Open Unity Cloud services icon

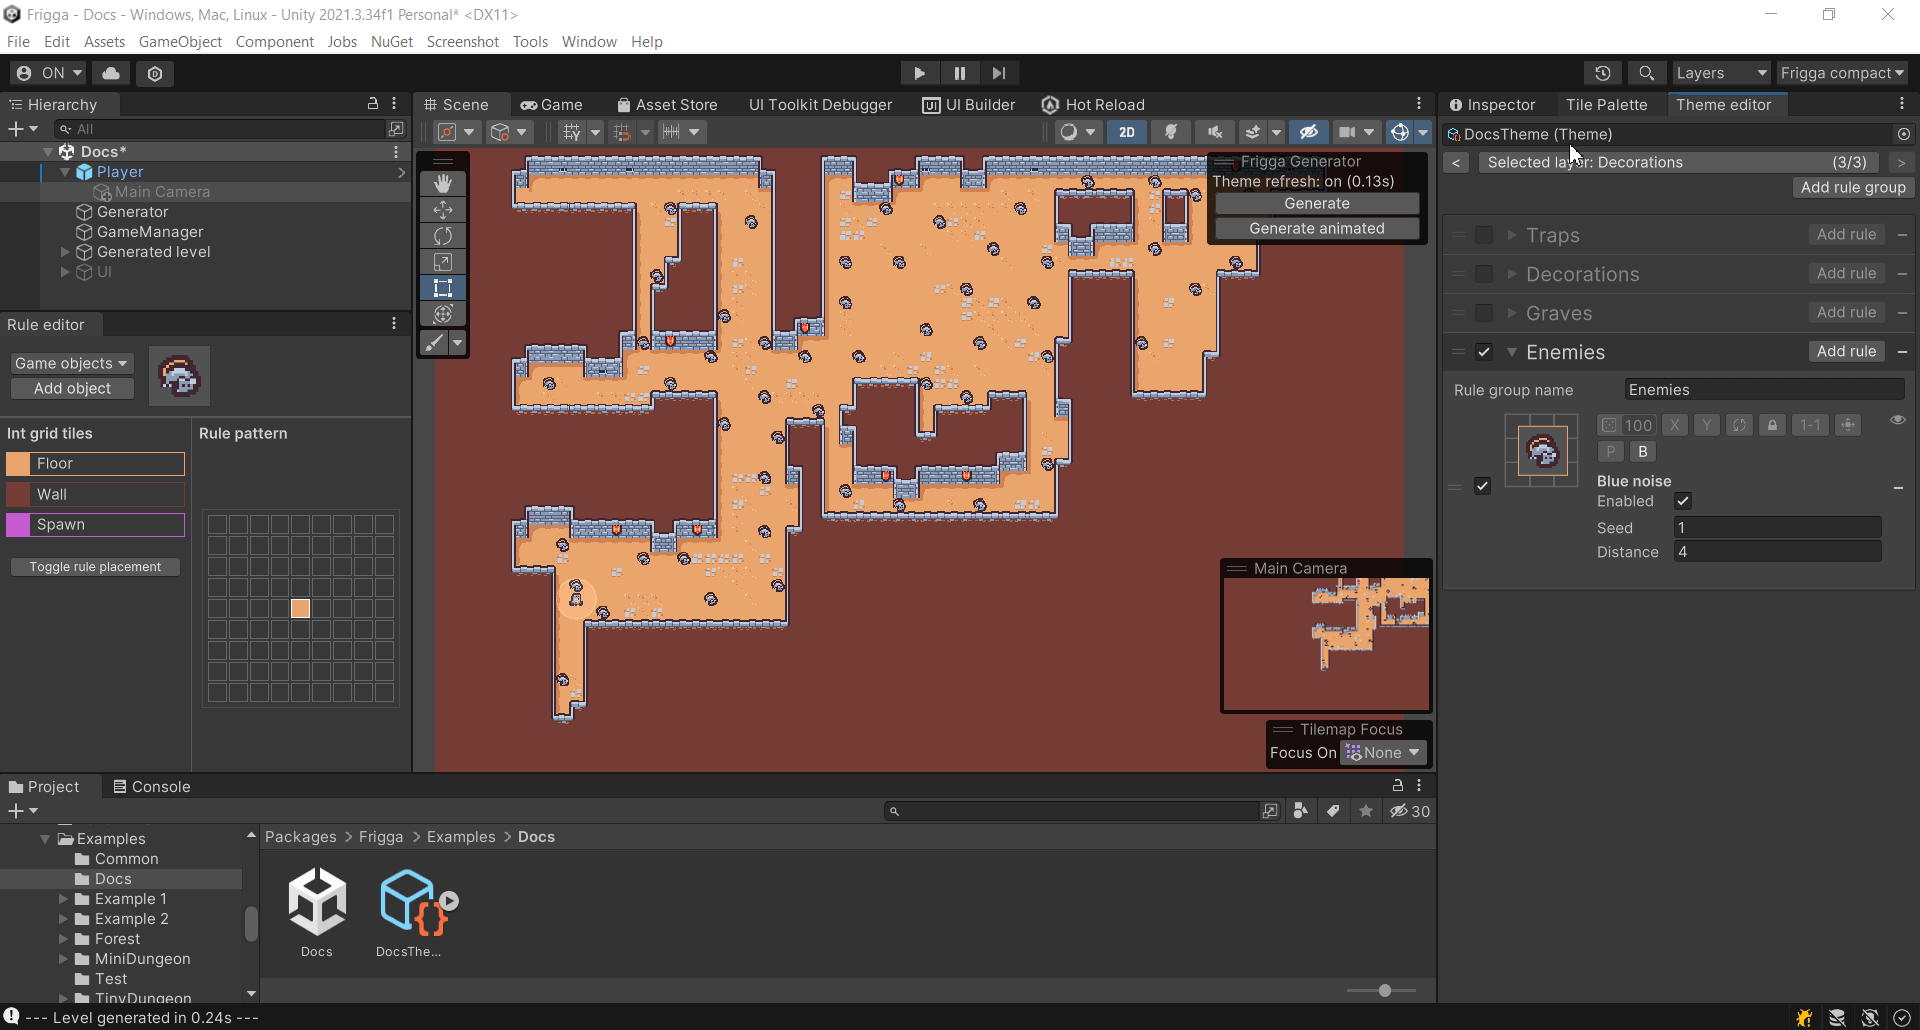(x=111, y=73)
